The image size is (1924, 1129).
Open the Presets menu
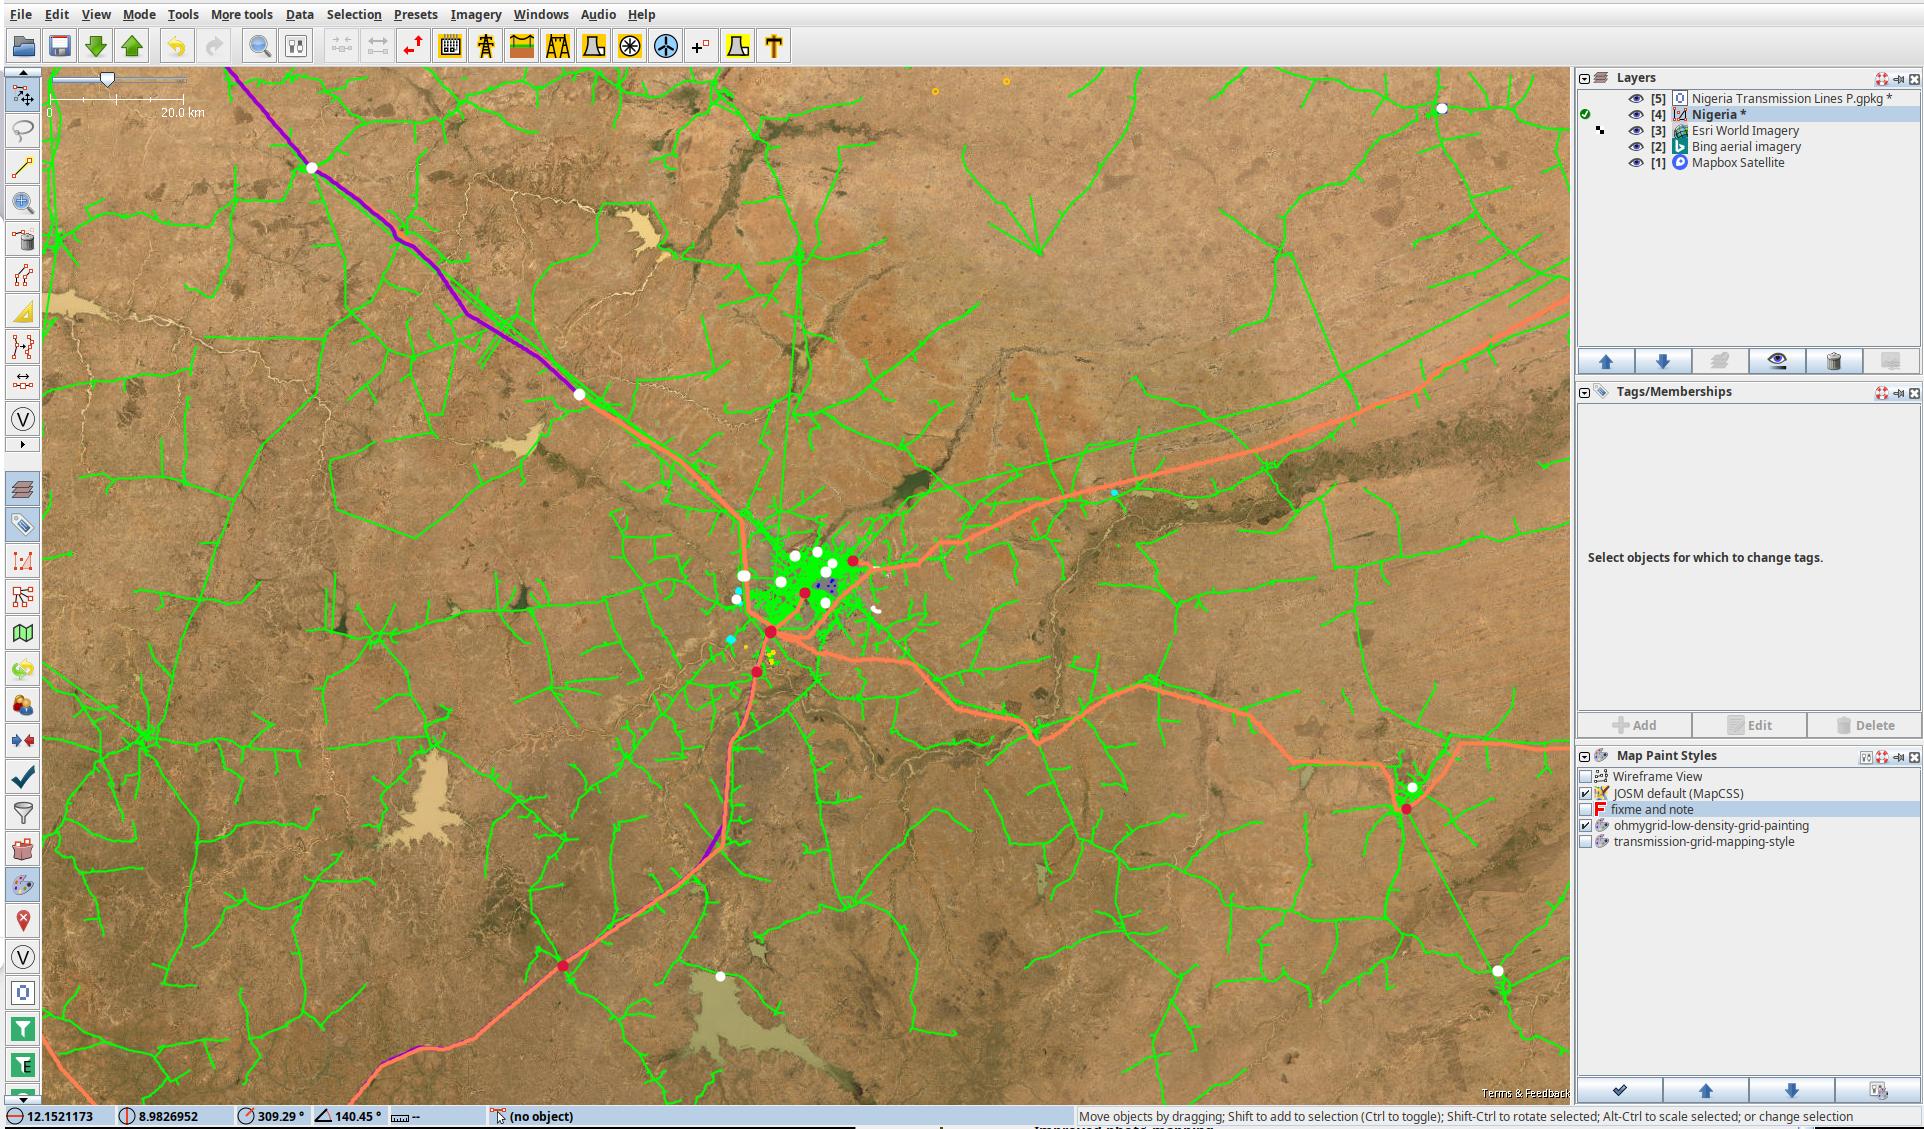[415, 14]
